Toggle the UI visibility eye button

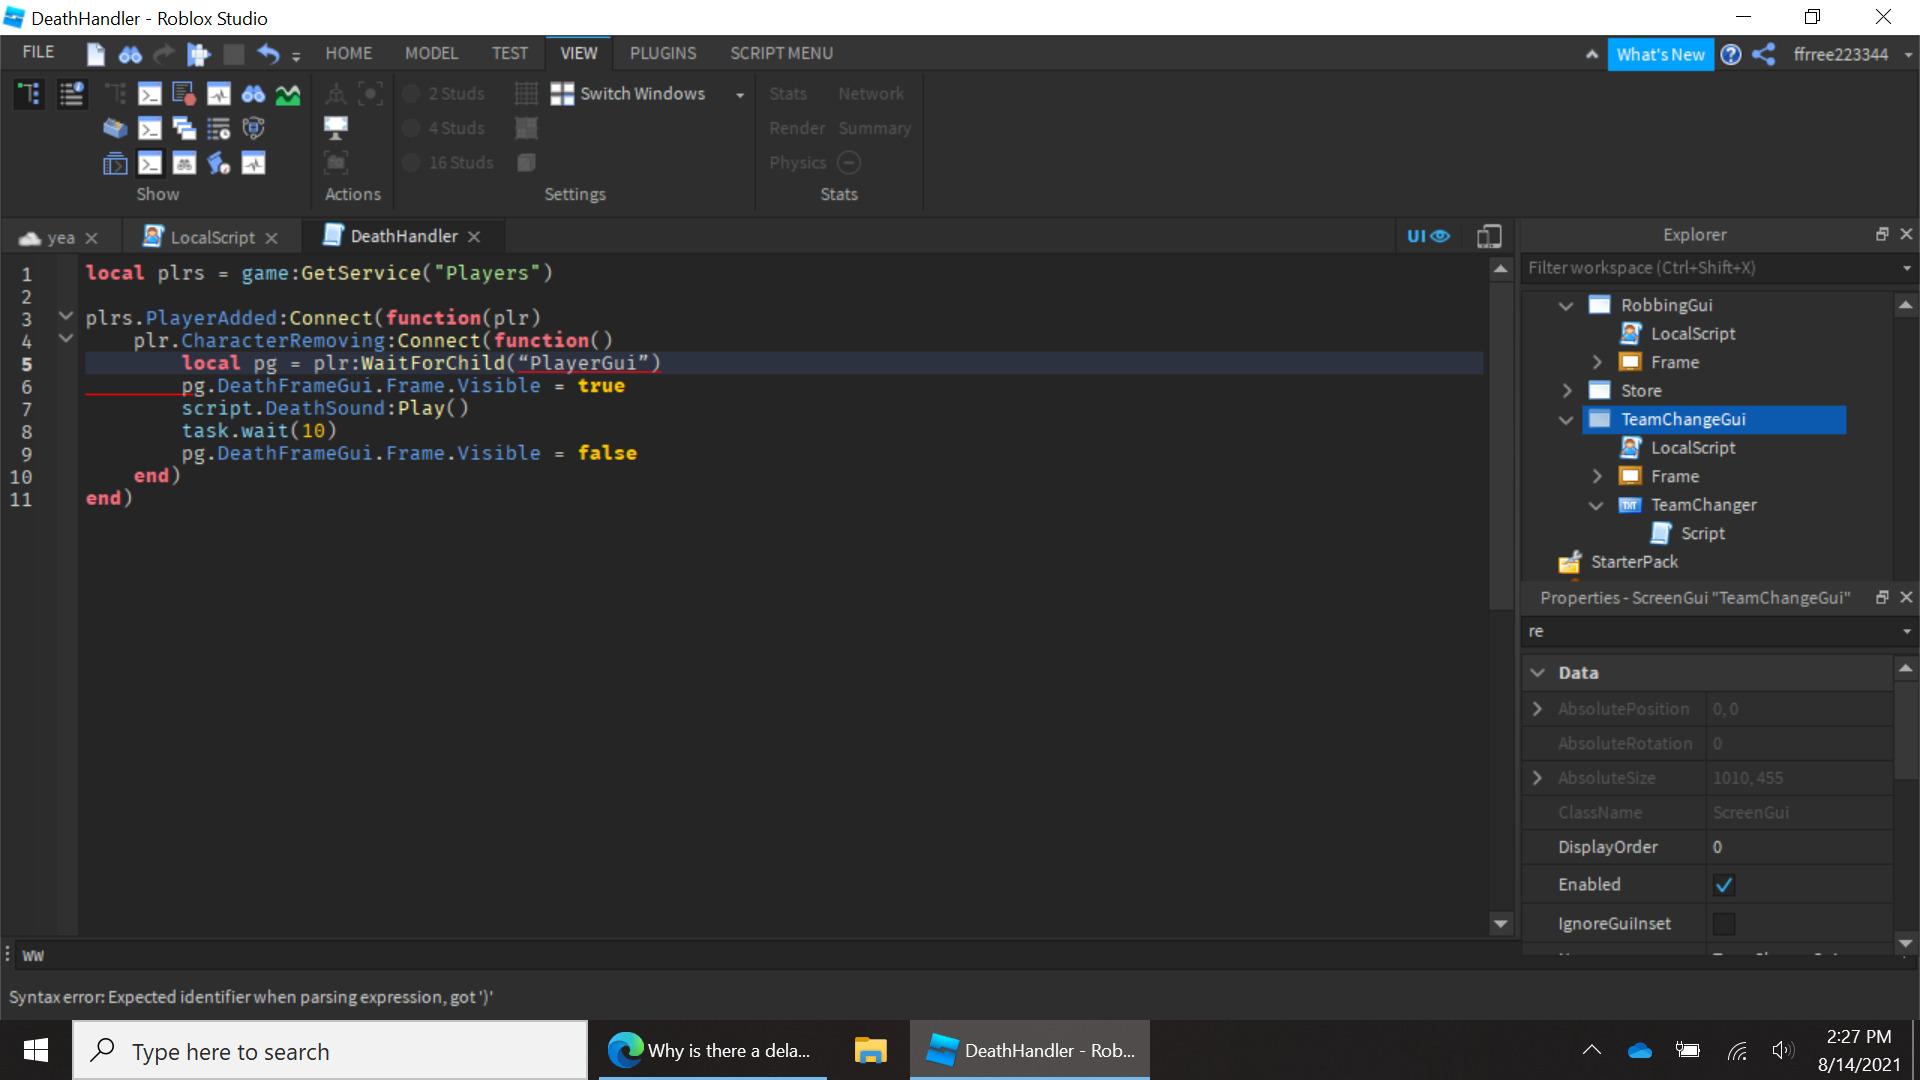[x=1428, y=236]
